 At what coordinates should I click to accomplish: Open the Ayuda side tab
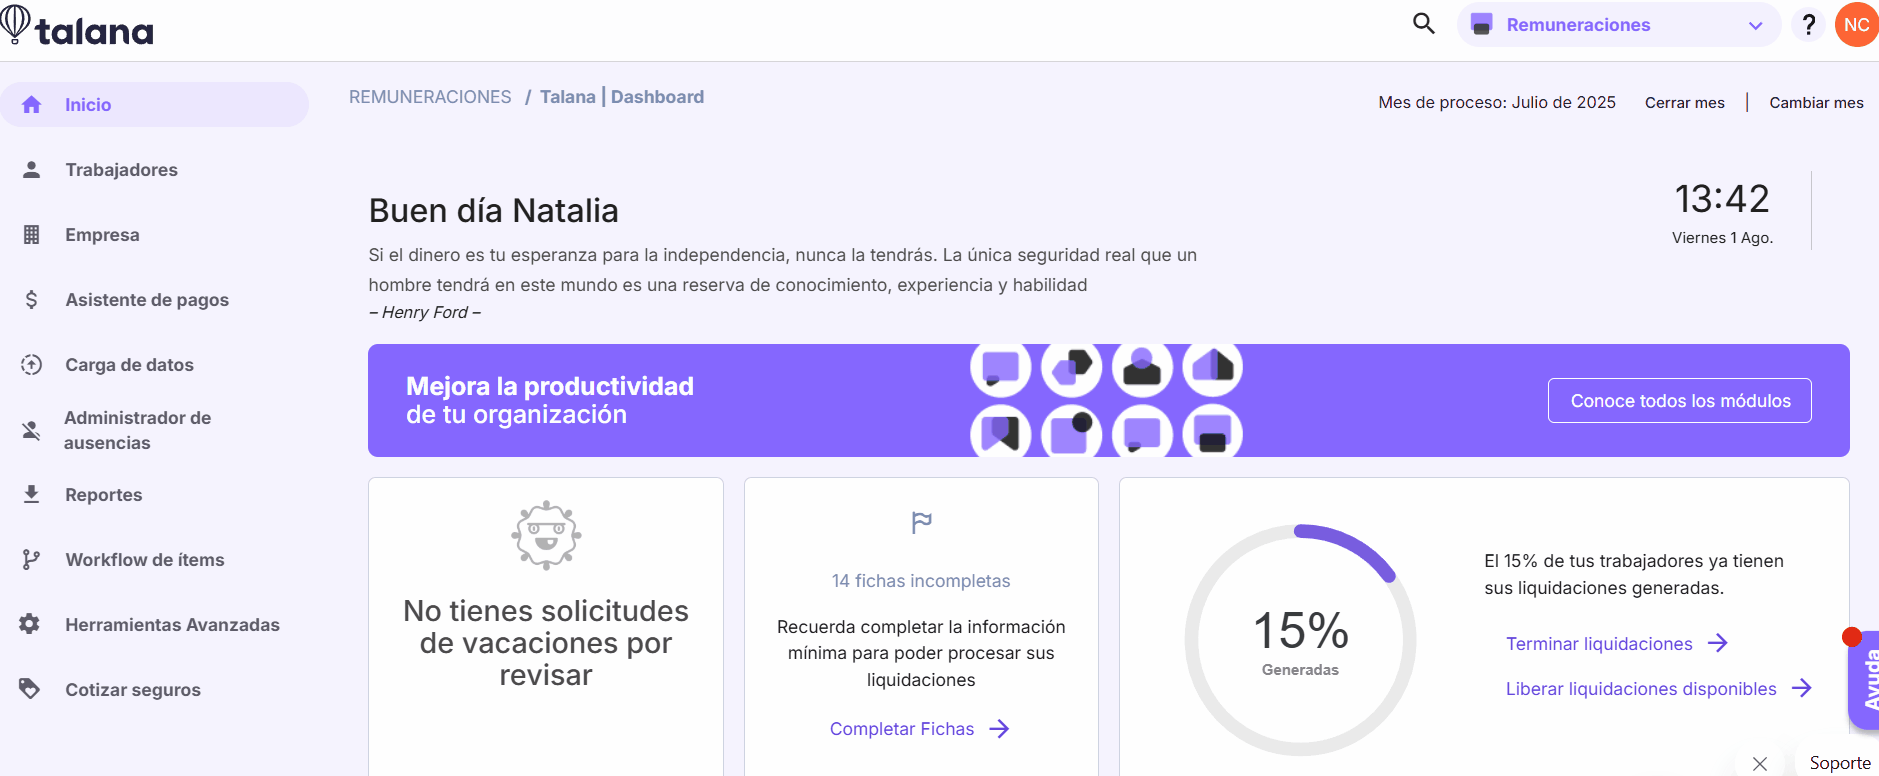(1865, 680)
